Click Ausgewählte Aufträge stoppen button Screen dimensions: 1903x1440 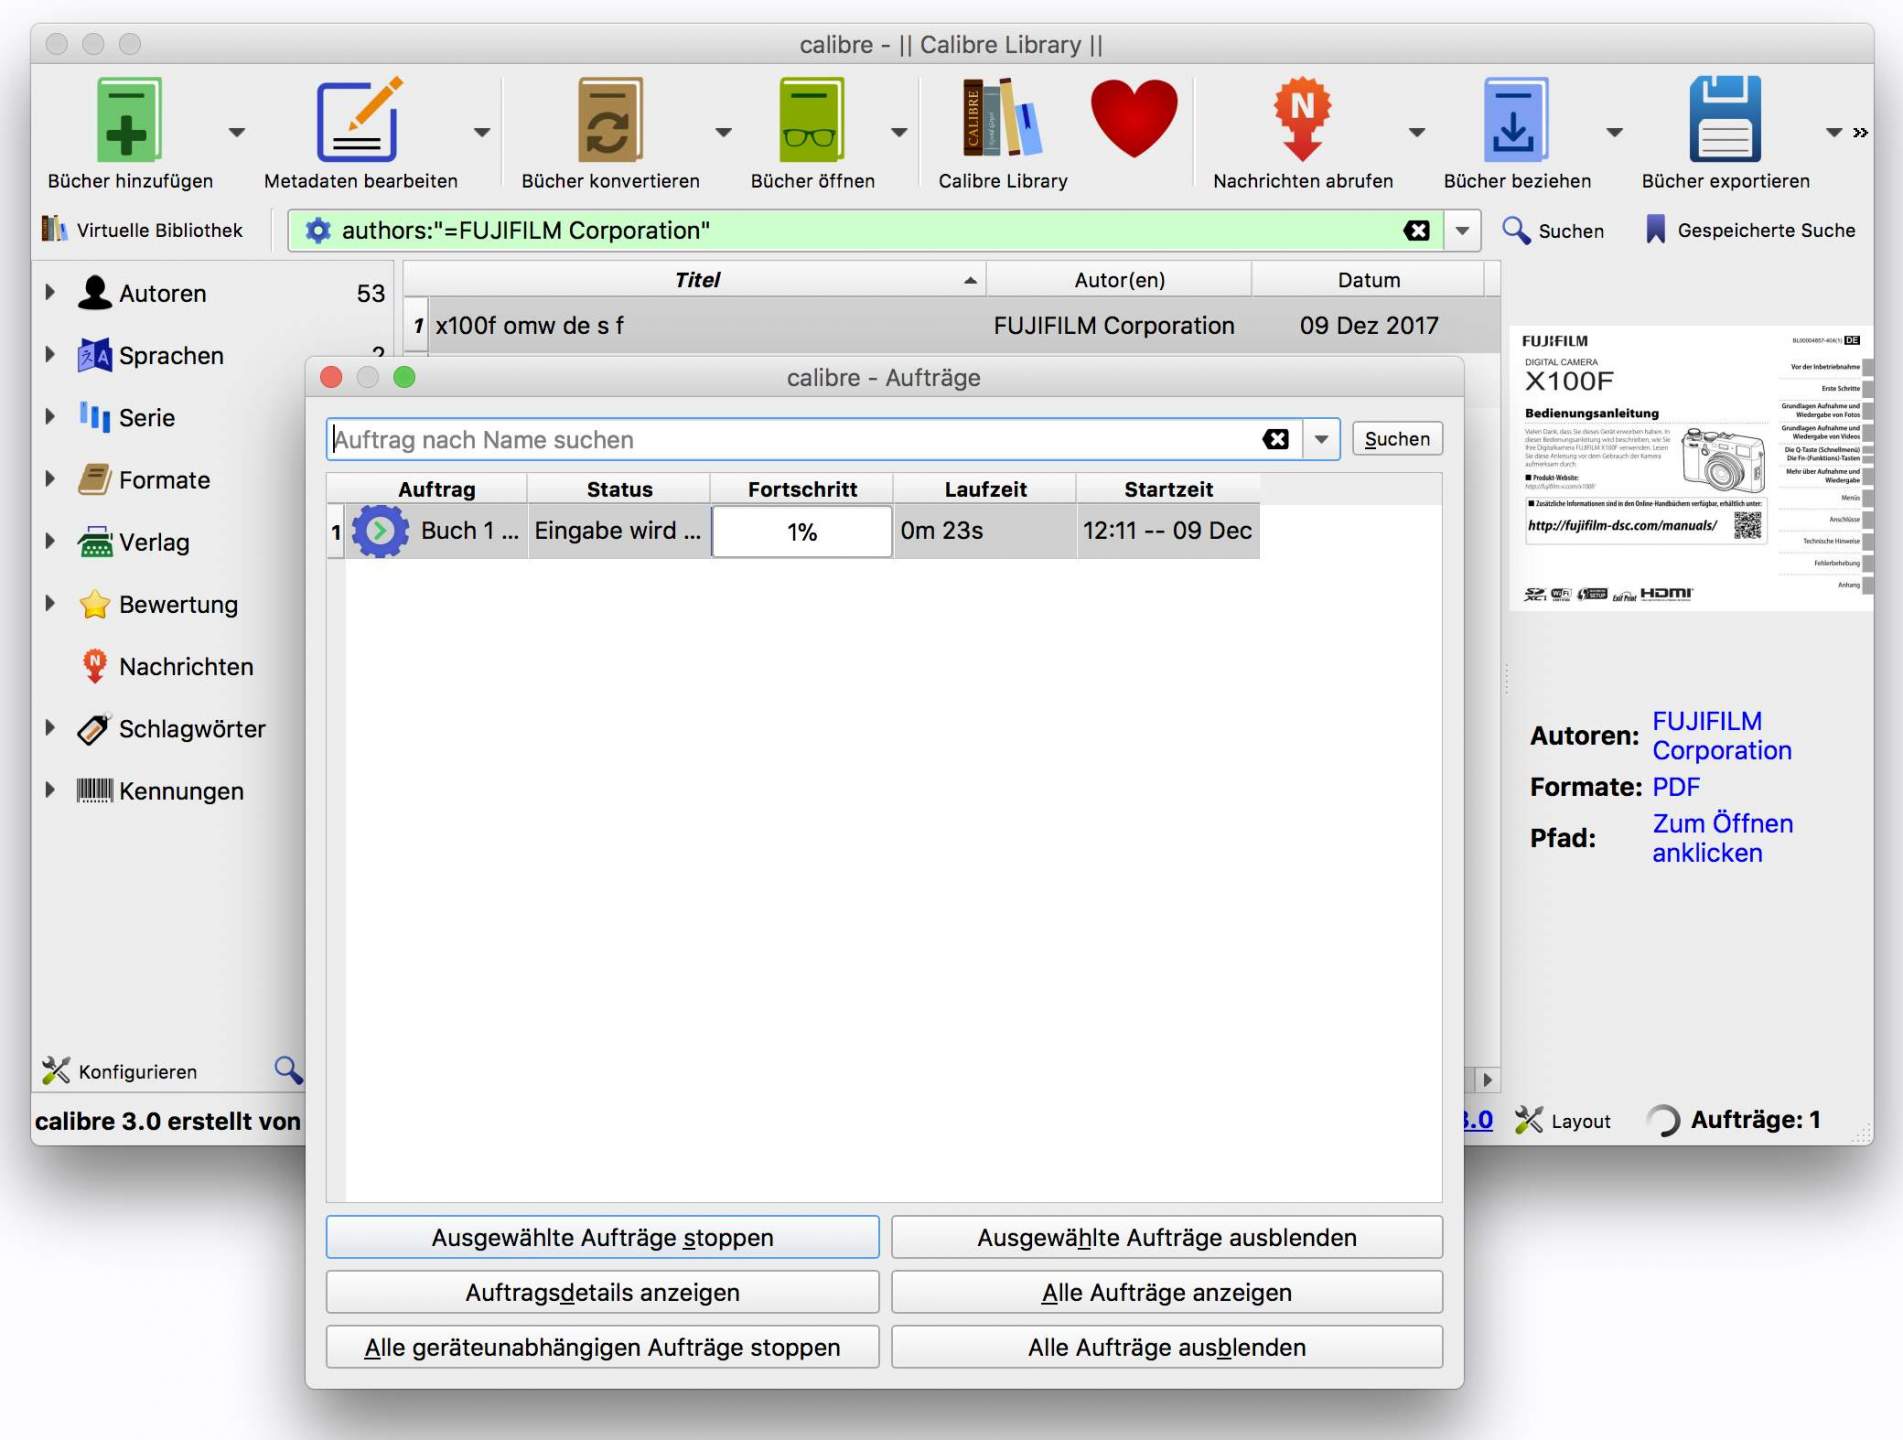pyautogui.click(x=602, y=1237)
